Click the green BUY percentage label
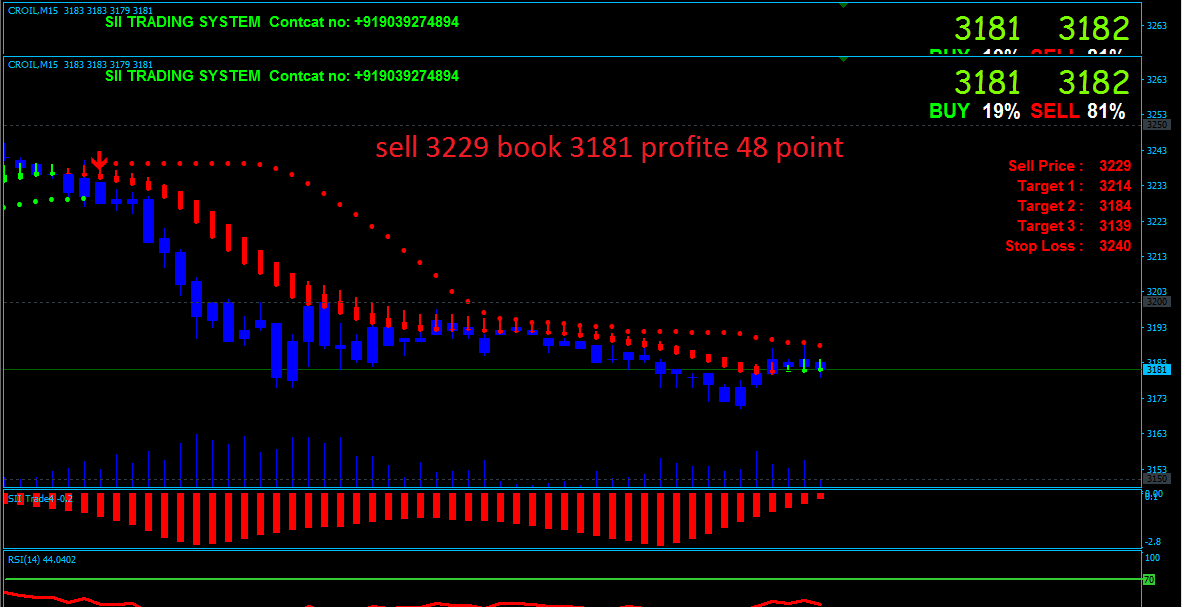1183x607 pixels. [x=949, y=111]
